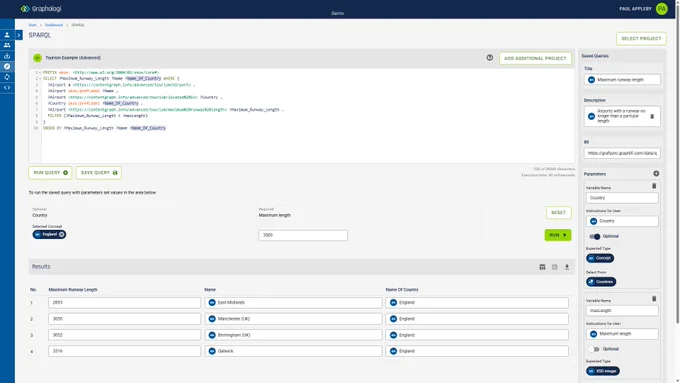Open the import/download sidebar icon
The image size is (680, 383).
[7, 56]
